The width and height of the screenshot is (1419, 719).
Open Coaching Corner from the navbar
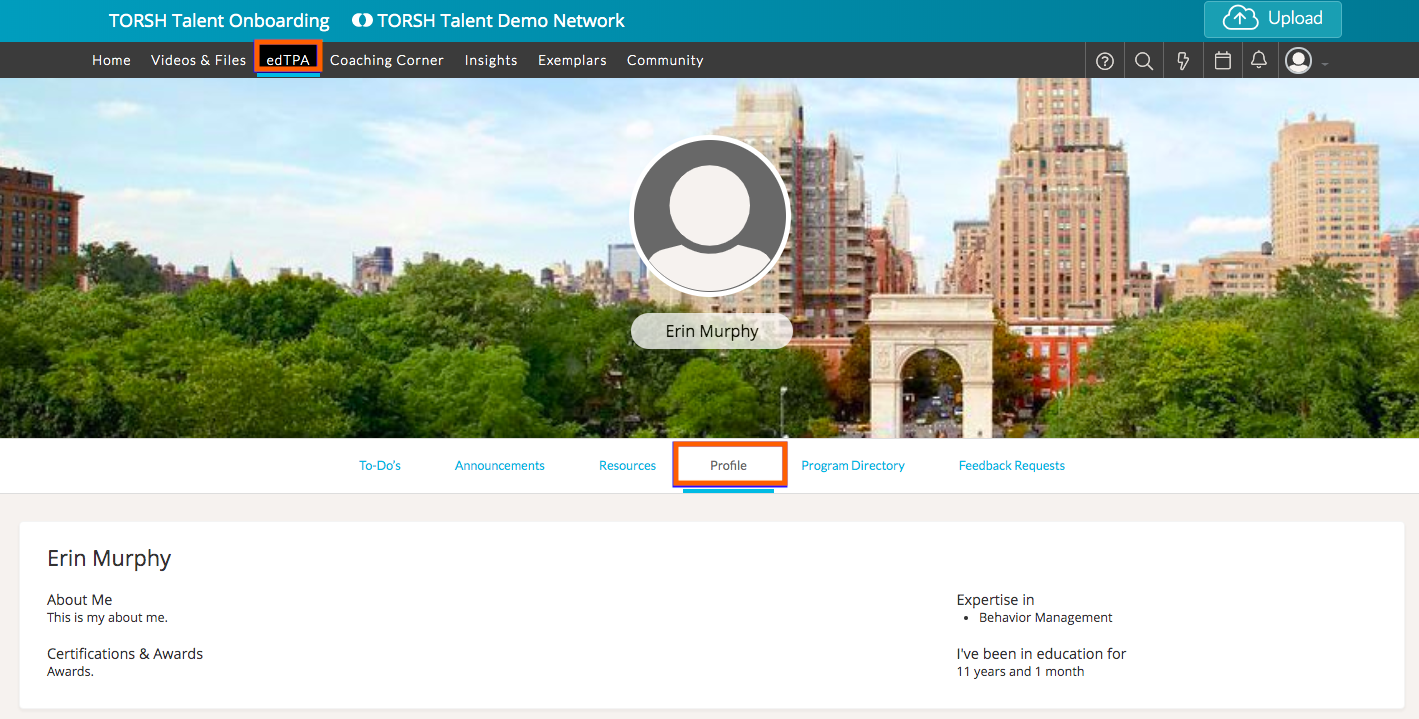click(x=386, y=60)
